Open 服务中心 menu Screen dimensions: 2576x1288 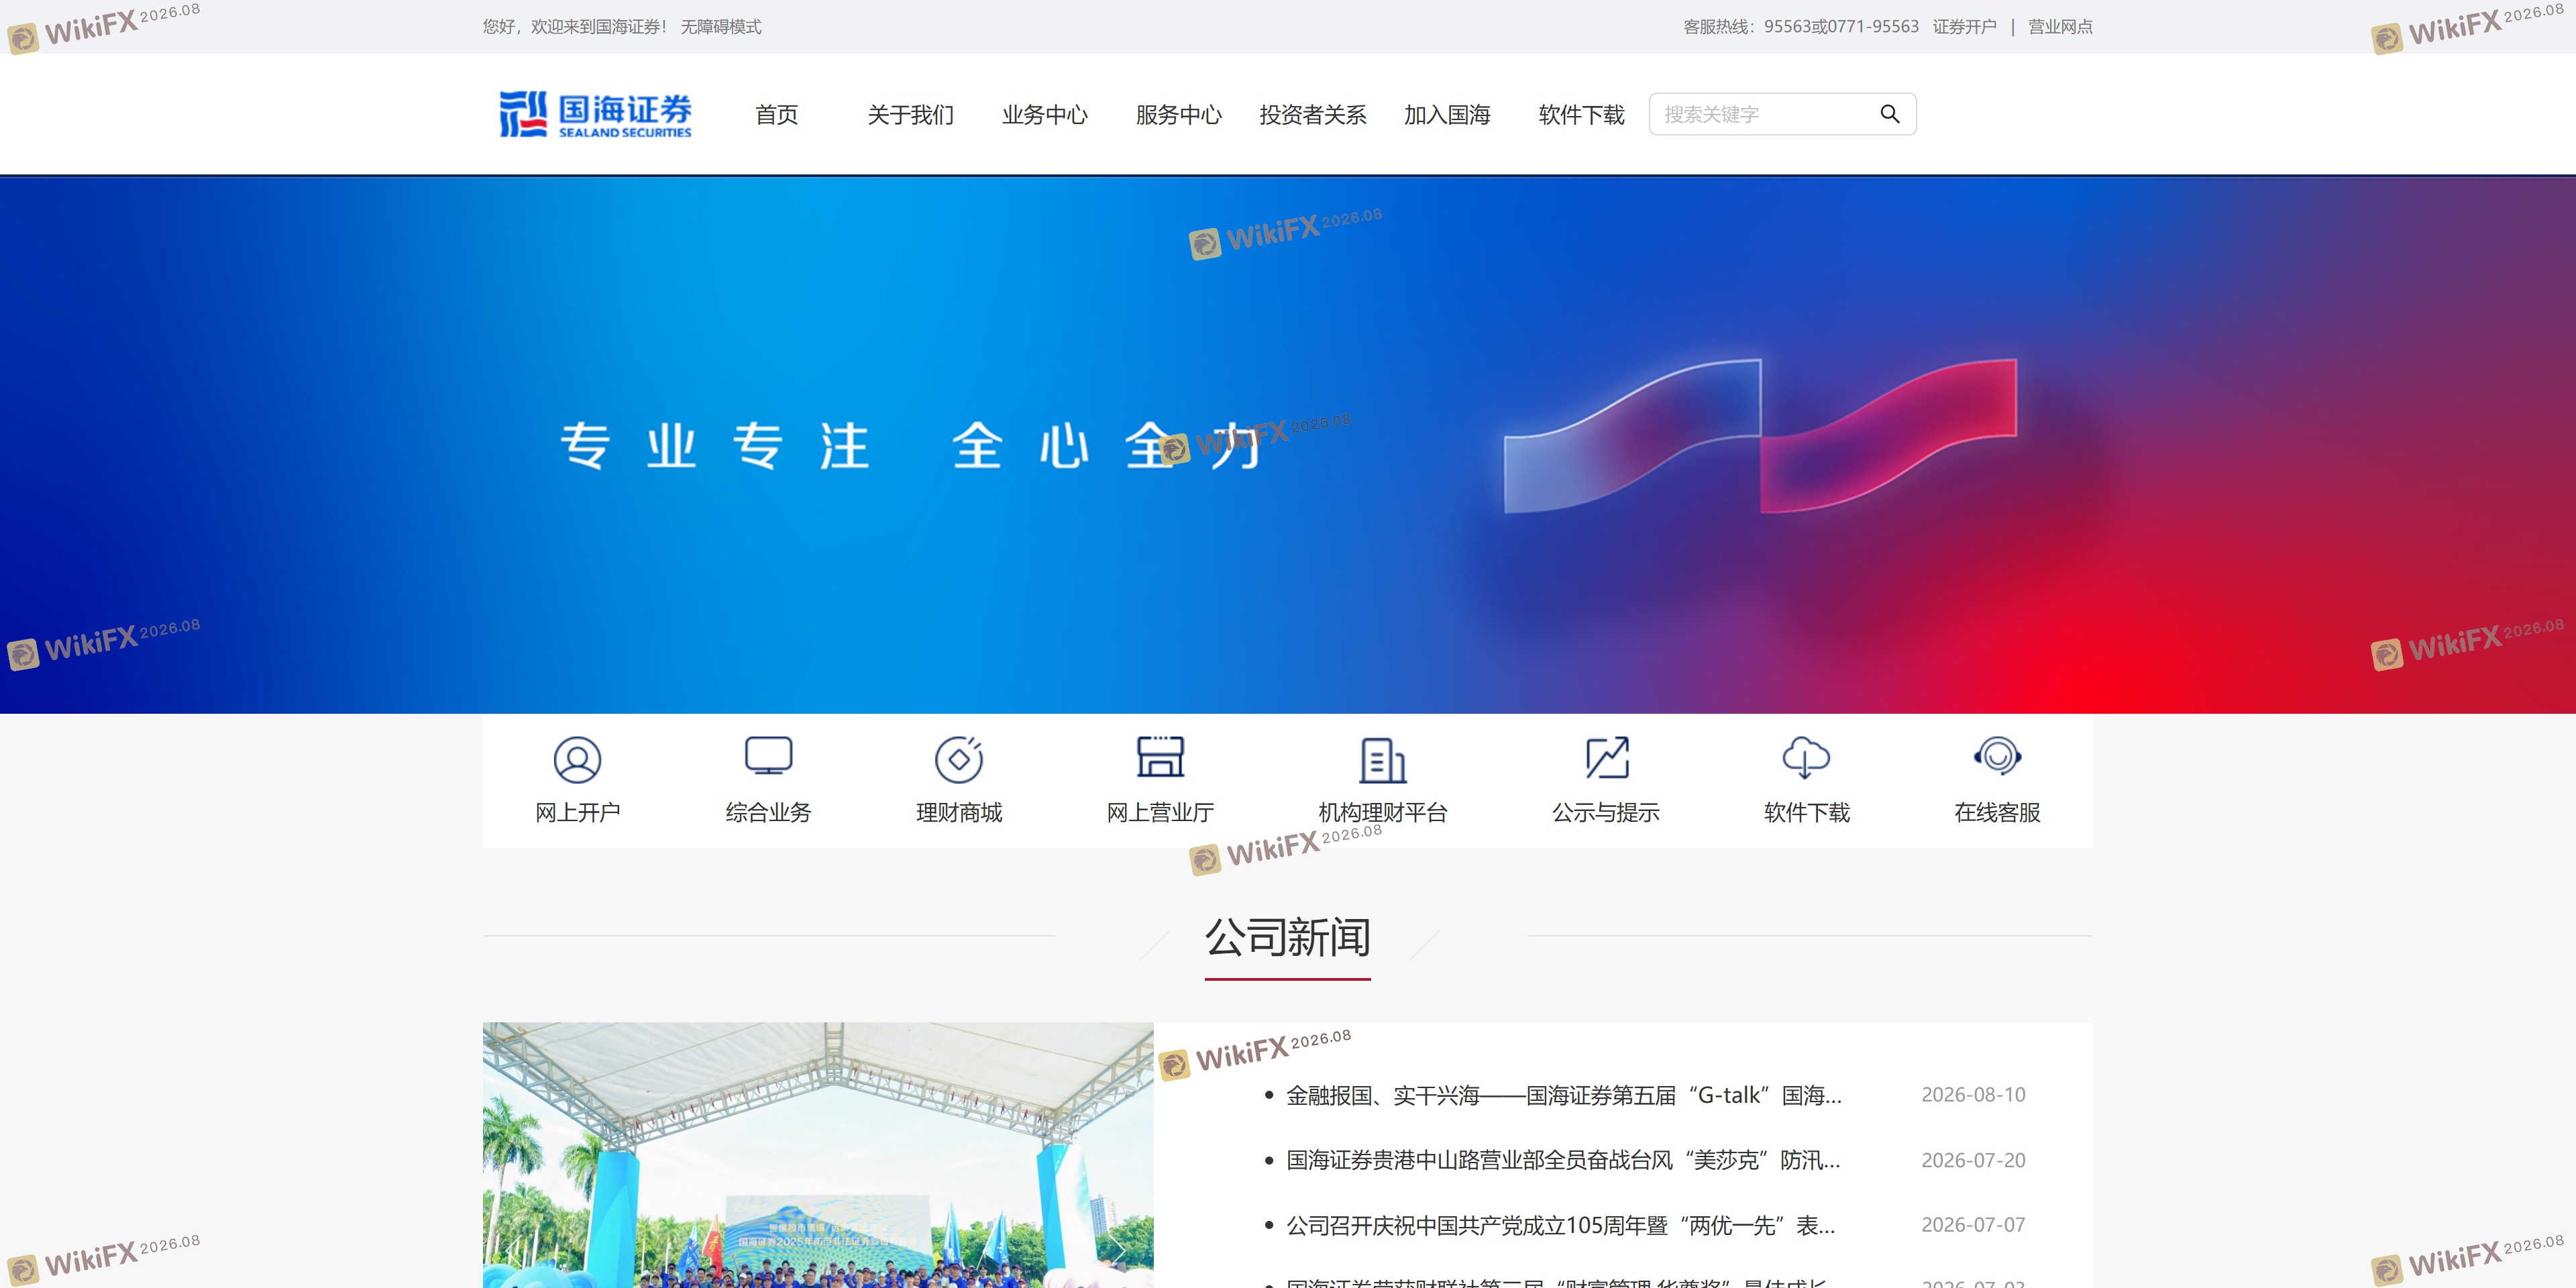click(1179, 115)
